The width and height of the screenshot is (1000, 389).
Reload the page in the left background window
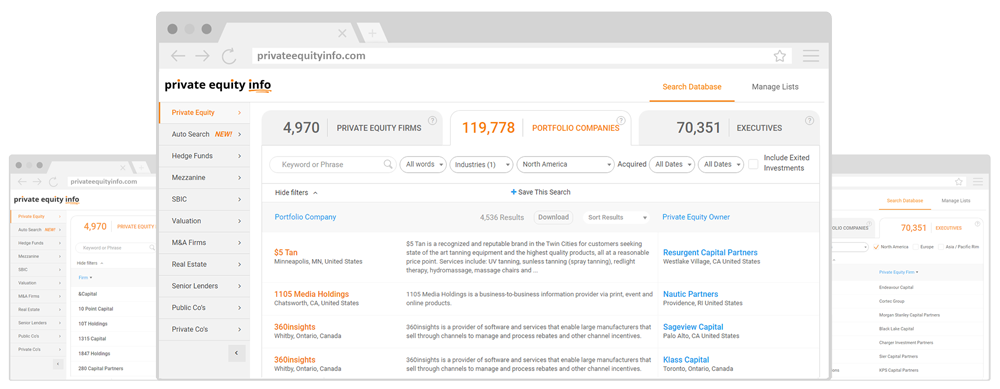54,181
